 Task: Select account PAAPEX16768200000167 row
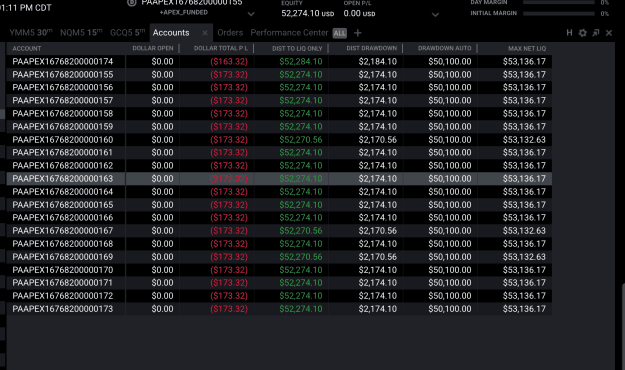pos(279,230)
